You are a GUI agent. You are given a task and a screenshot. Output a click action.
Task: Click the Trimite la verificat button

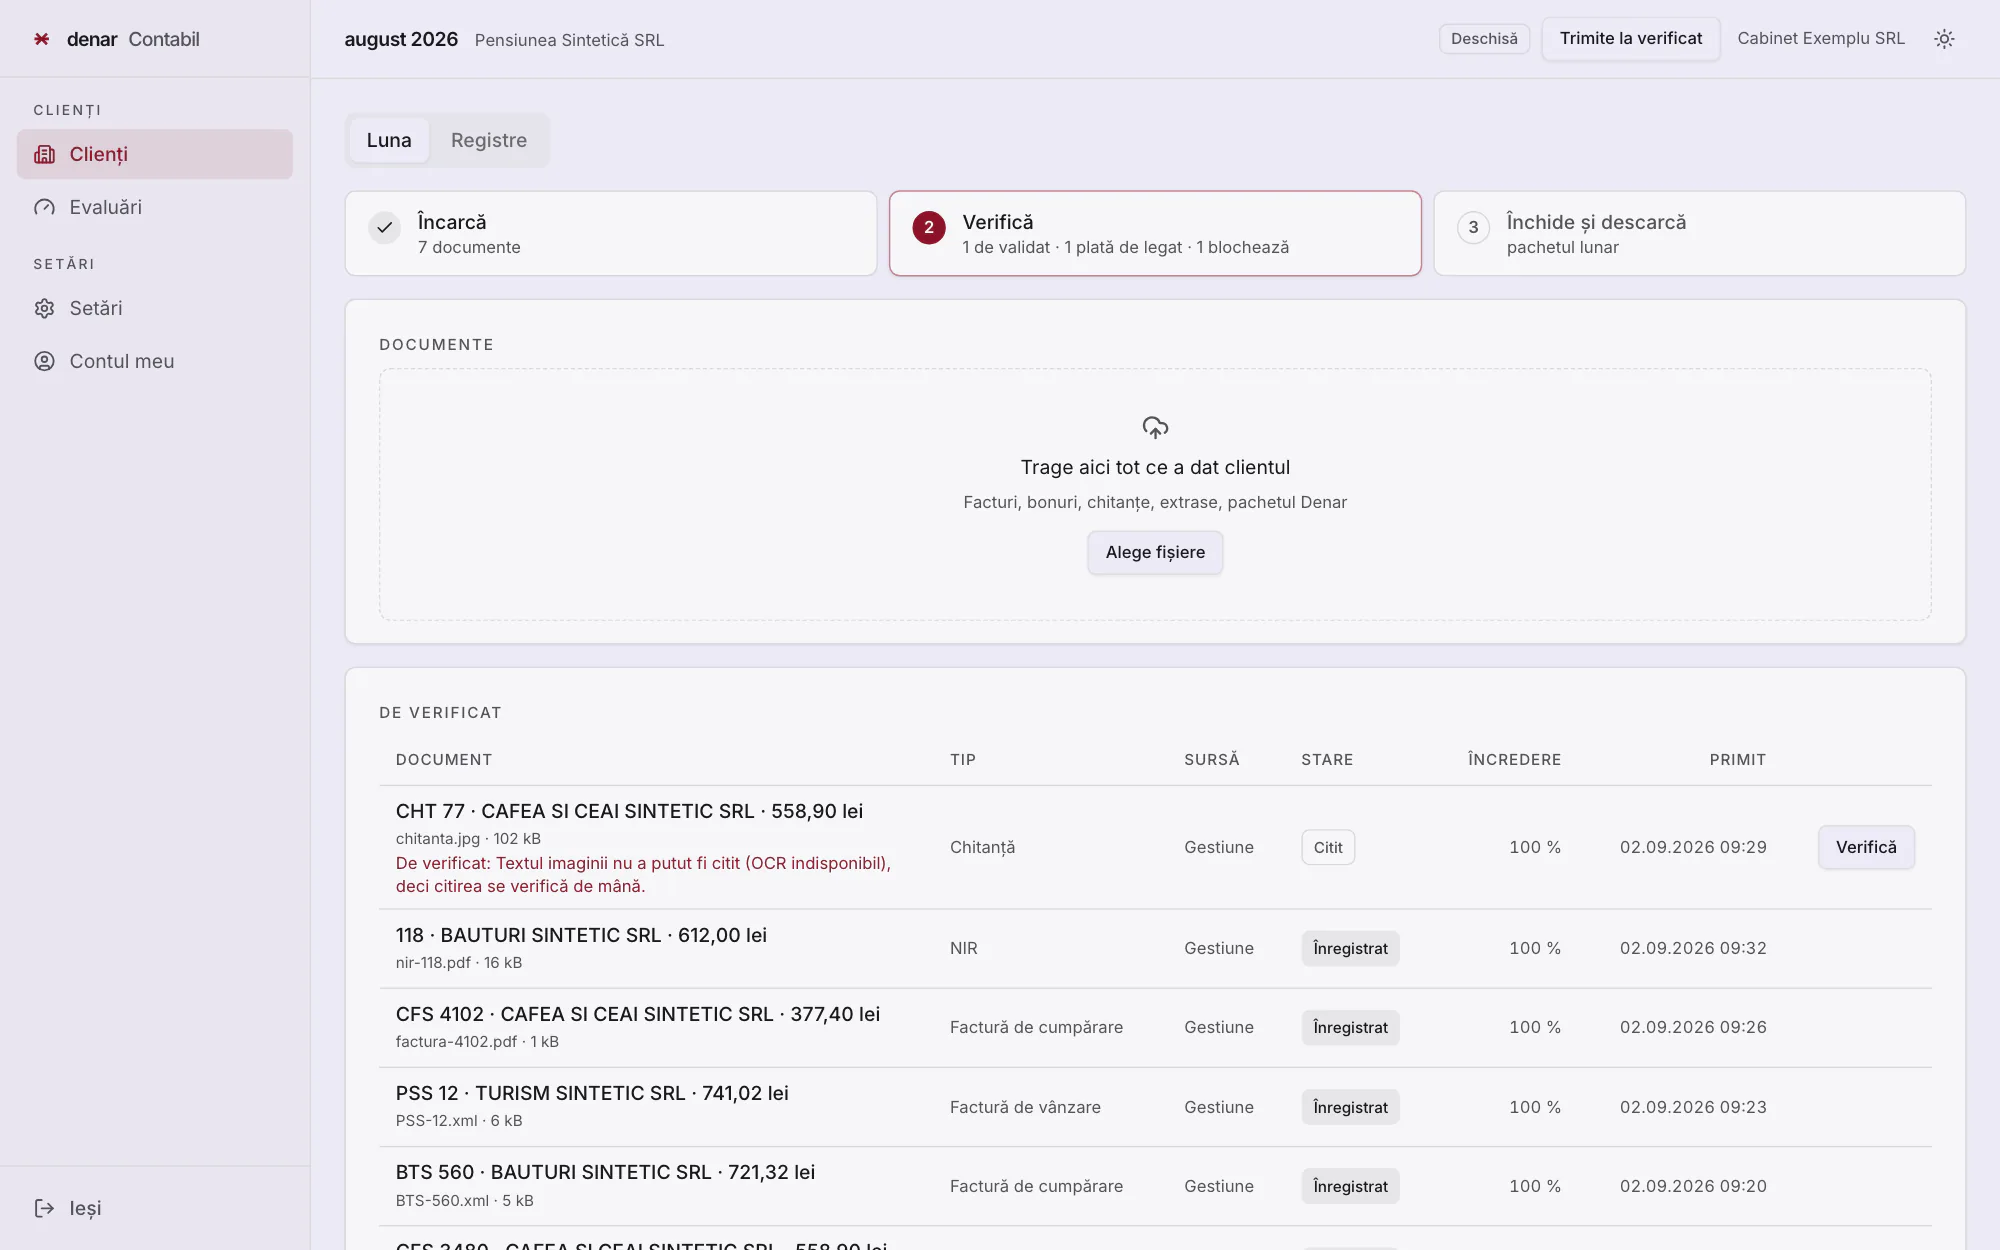[x=1630, y=39]
